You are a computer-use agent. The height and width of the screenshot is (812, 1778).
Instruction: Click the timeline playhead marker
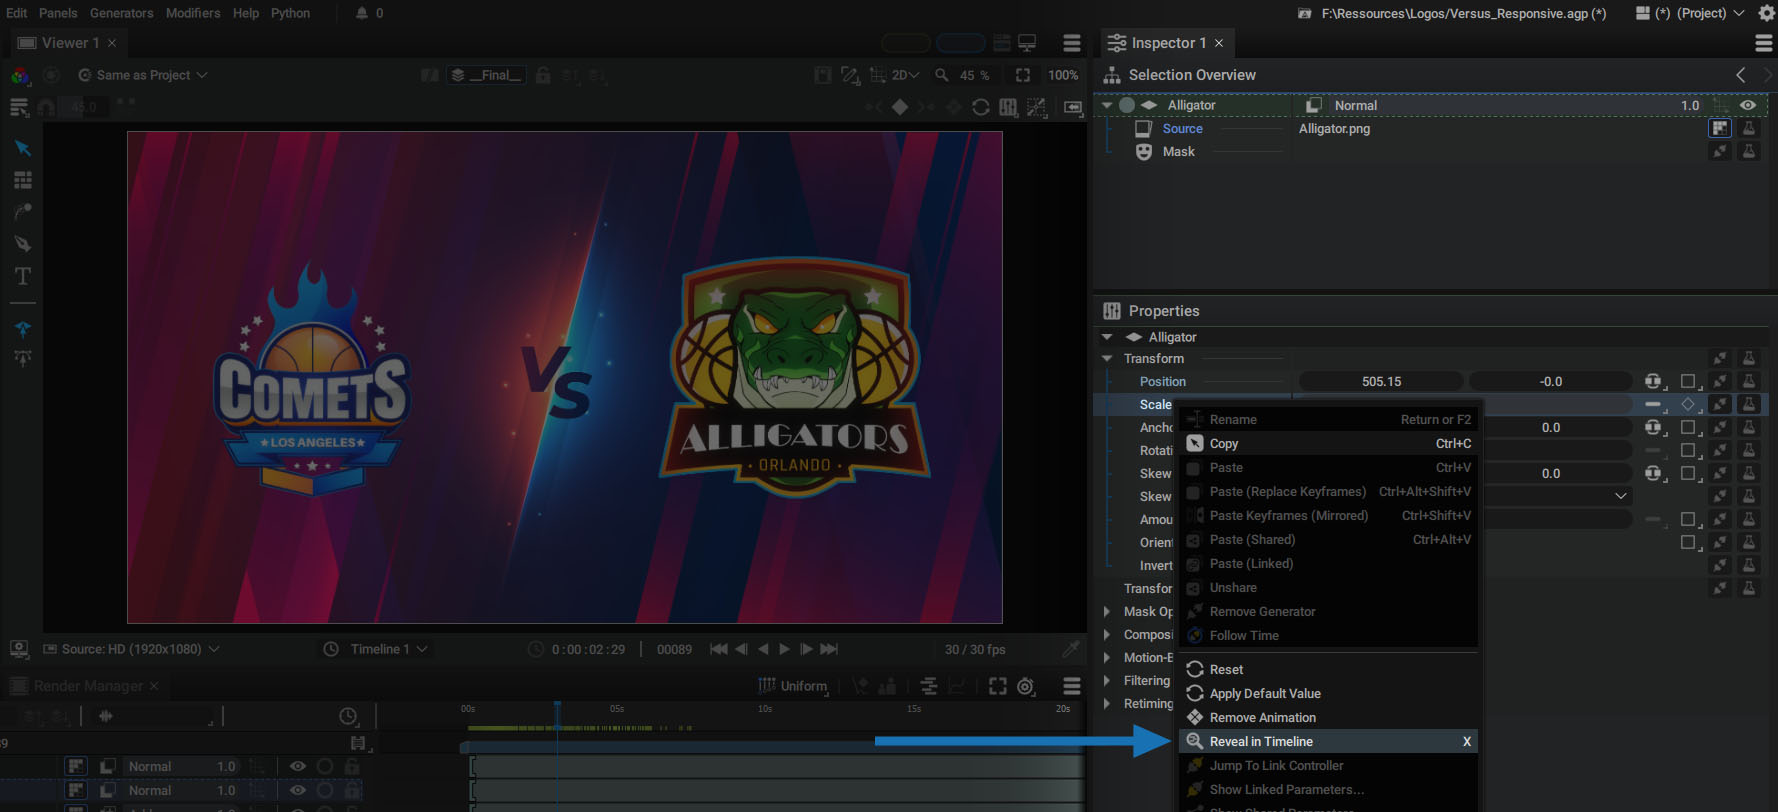coord(557,708)
